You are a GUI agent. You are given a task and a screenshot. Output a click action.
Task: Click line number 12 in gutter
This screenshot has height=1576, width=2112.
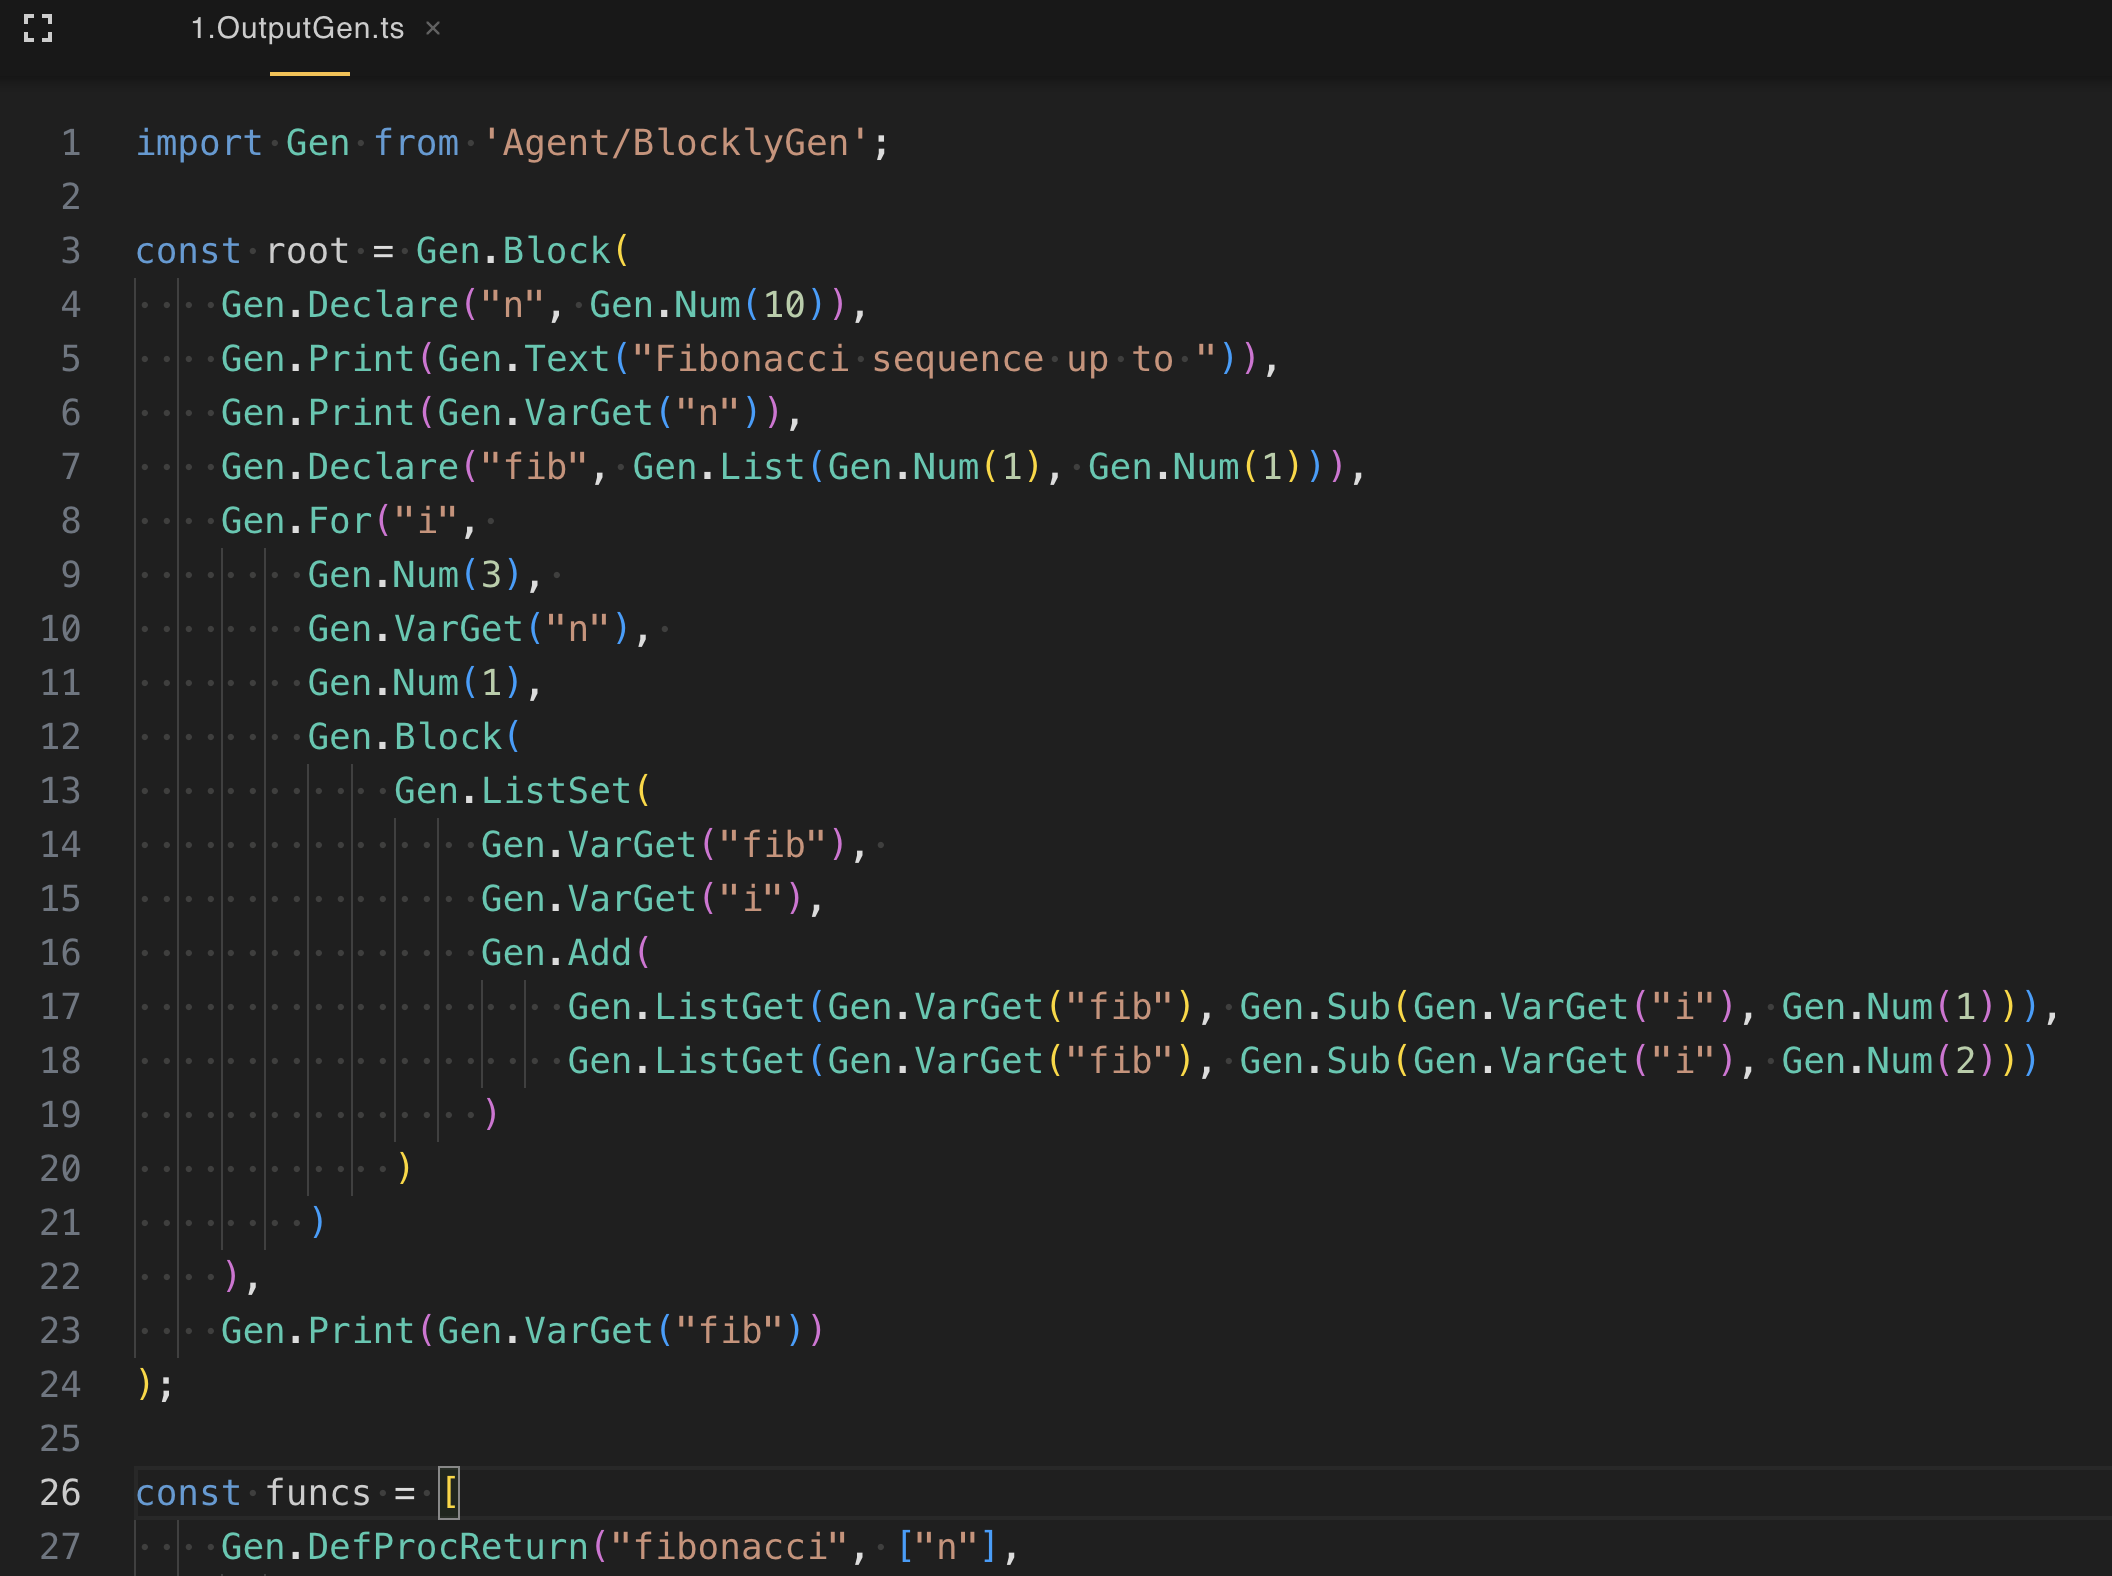60,736
